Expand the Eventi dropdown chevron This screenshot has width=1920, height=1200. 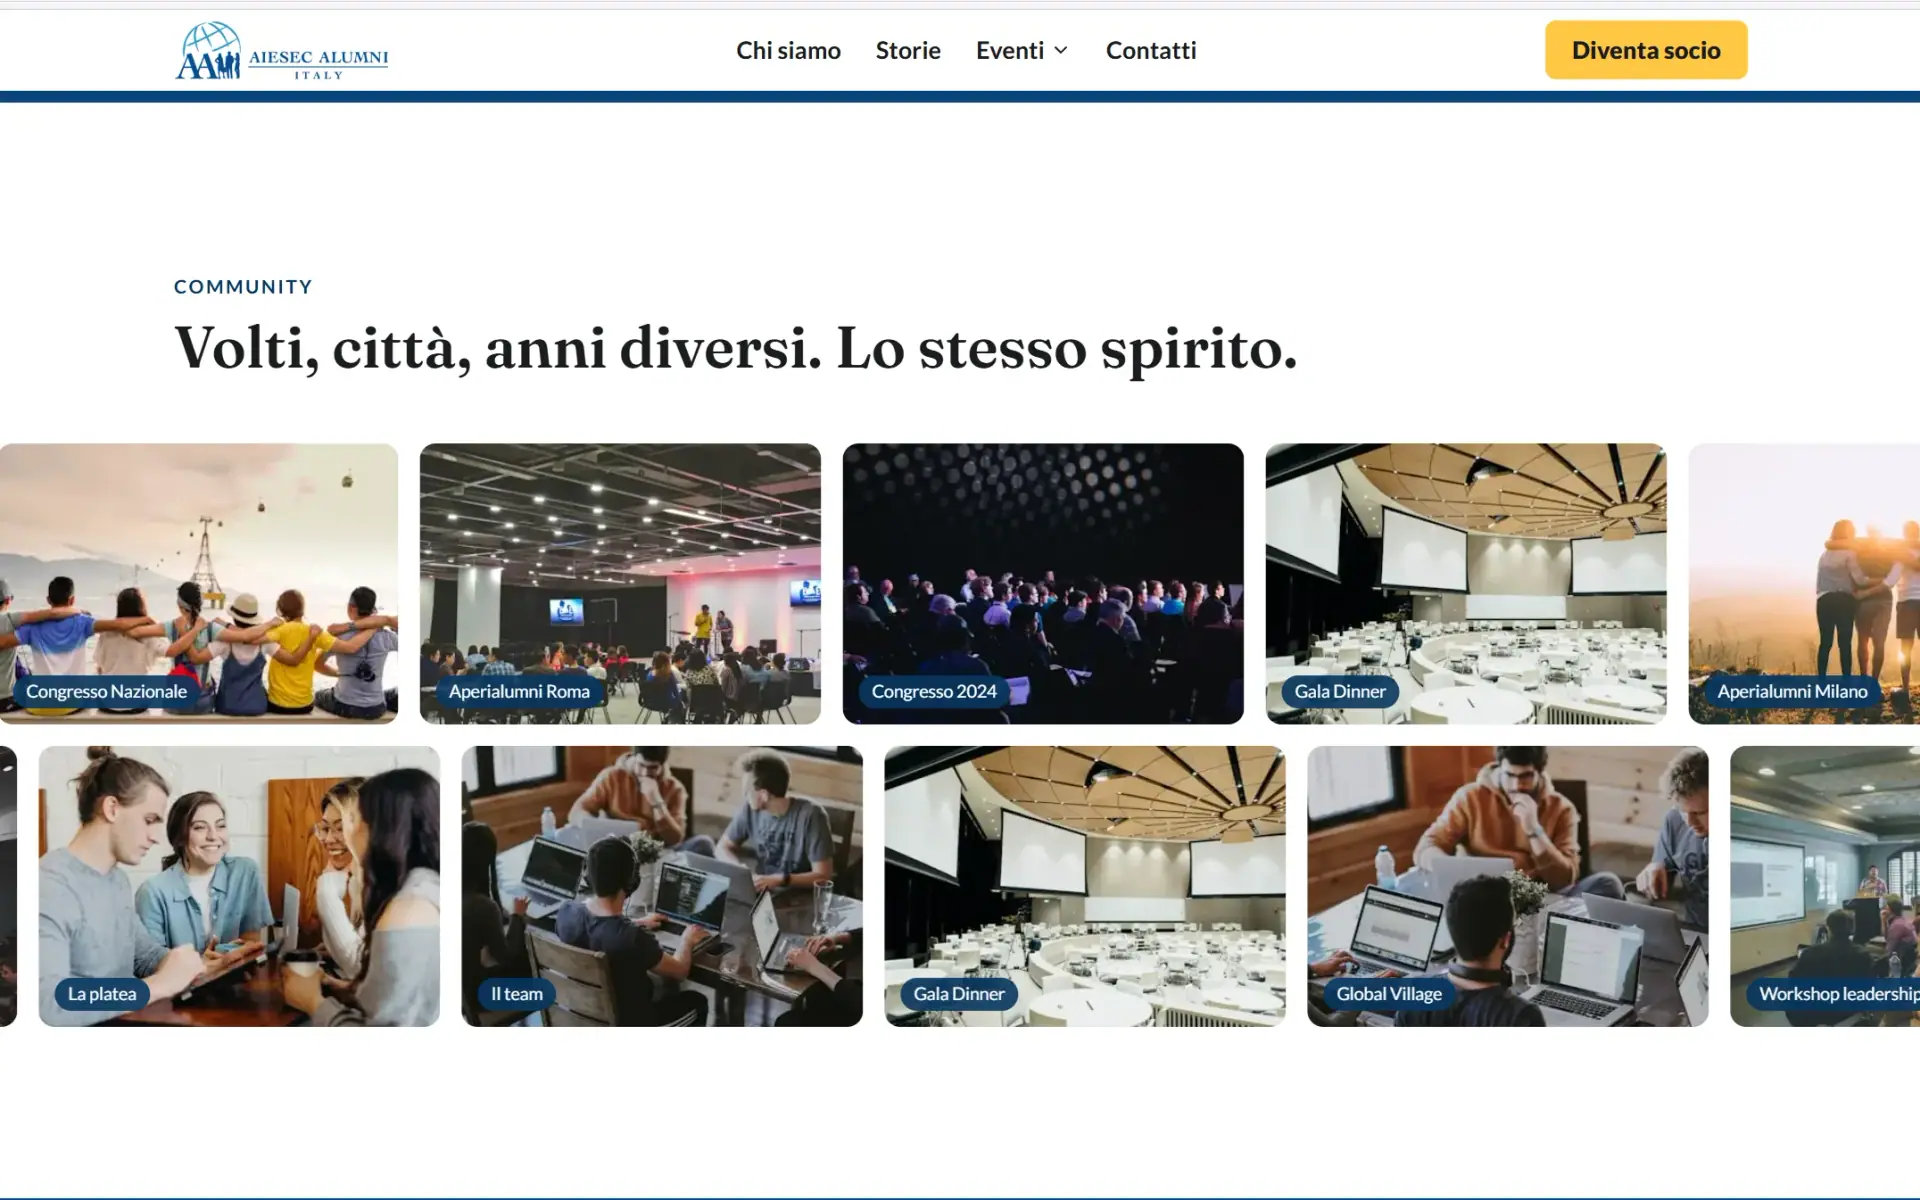tap(1061, 50)
